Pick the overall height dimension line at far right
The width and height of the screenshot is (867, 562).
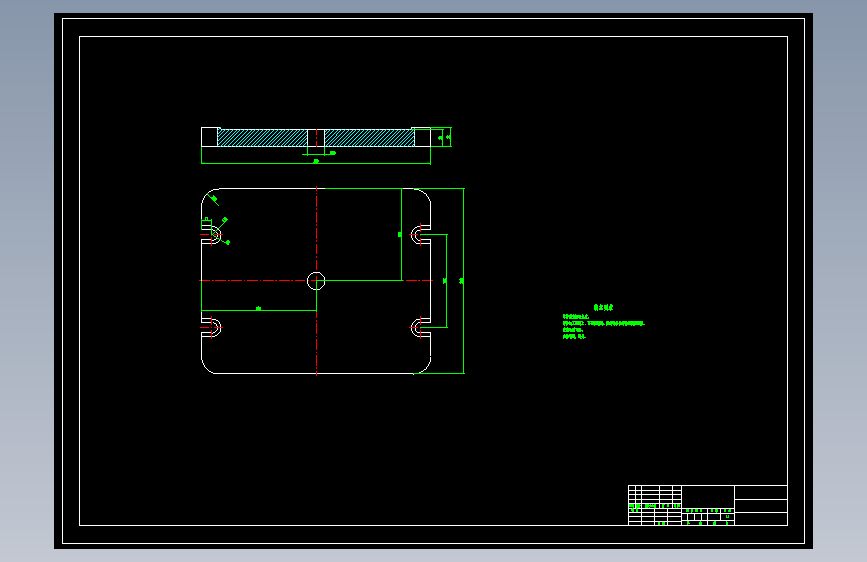(x=463, y=281)
